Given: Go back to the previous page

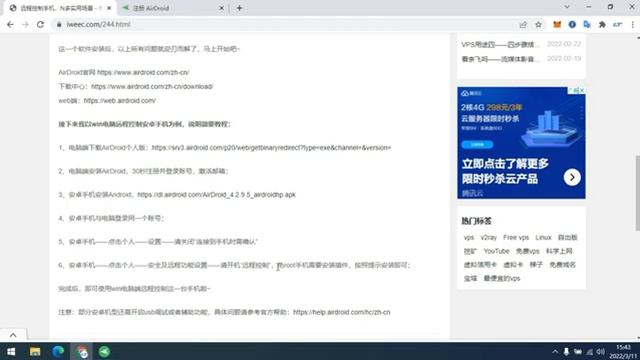Looking at the screenshot, I should click(x=10, y=24).
